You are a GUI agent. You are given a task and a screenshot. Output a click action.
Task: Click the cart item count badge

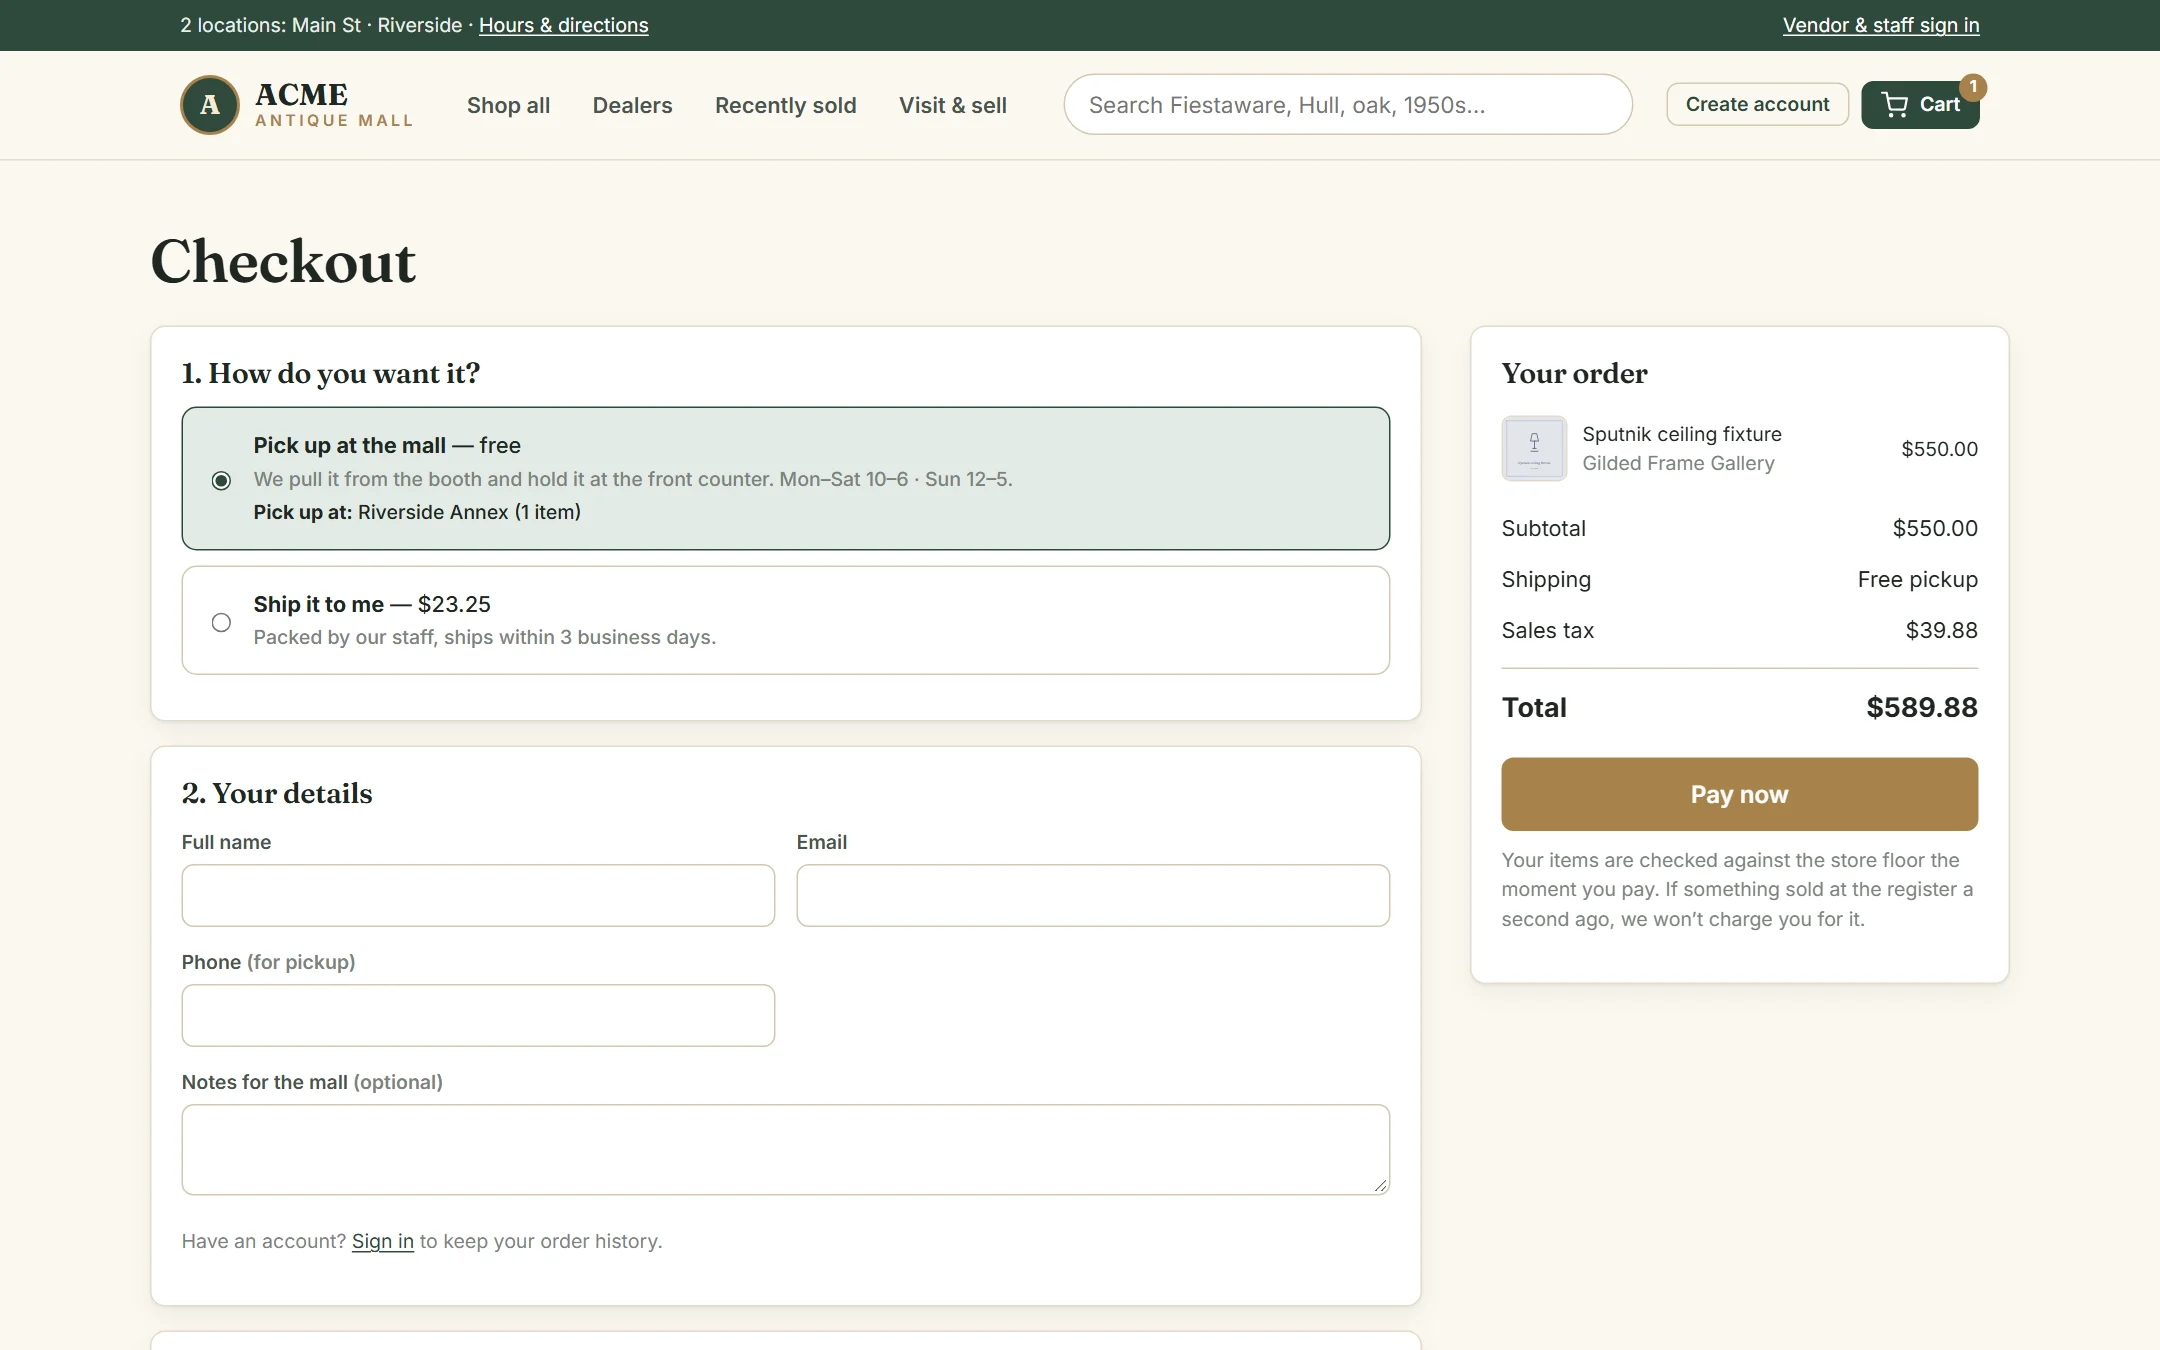tap(1972, 87)
